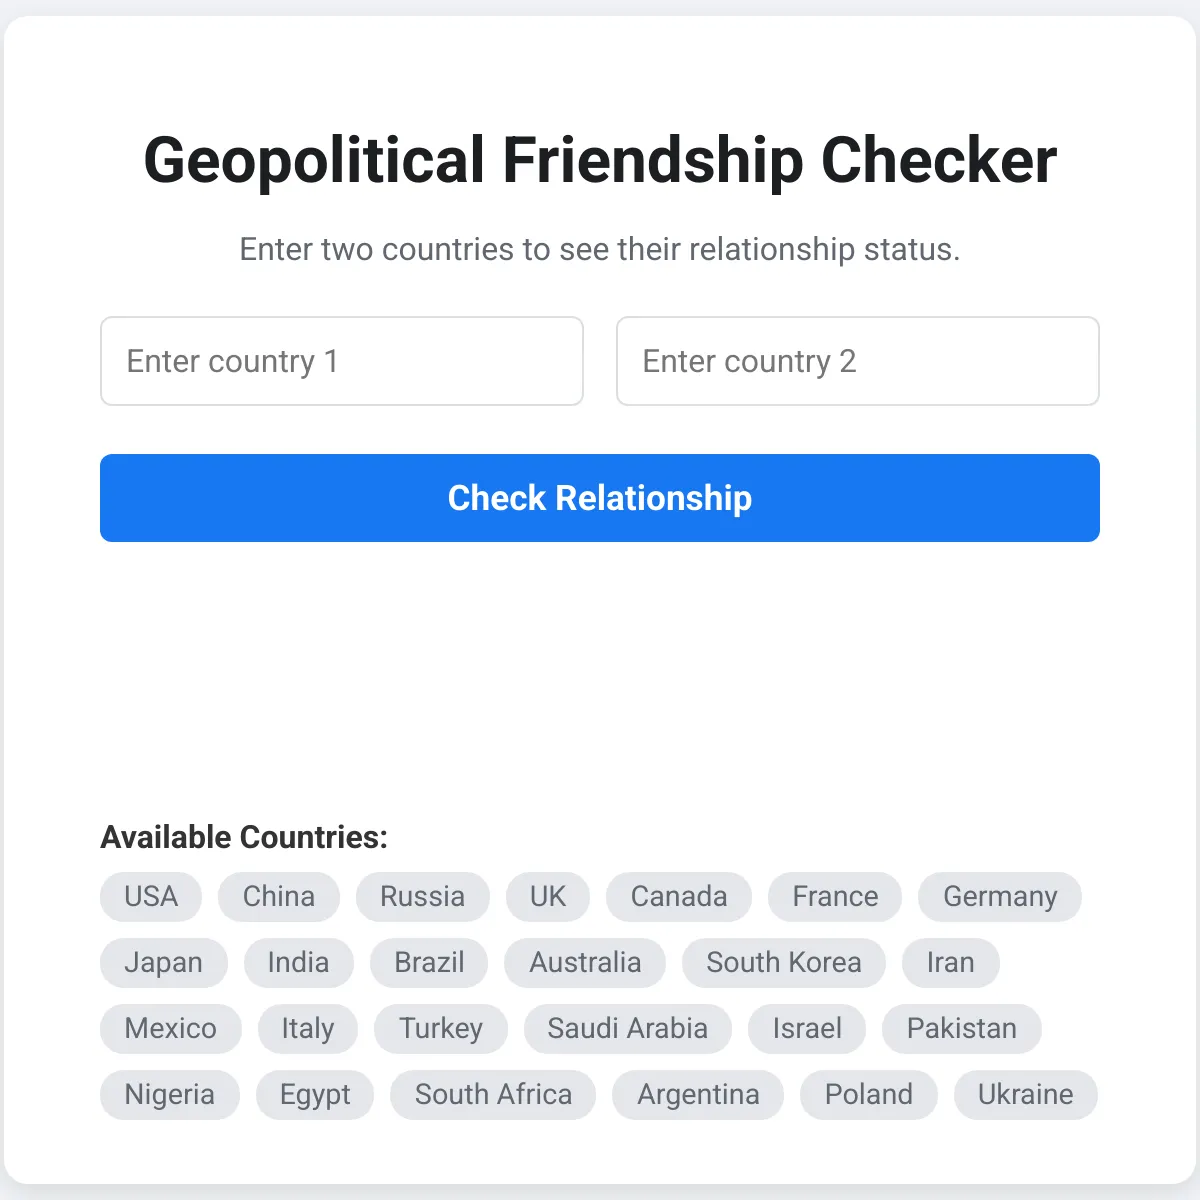Select the Japan chip
Viewport: 1200px width, 1200px height.
click(x=164, y=962)
